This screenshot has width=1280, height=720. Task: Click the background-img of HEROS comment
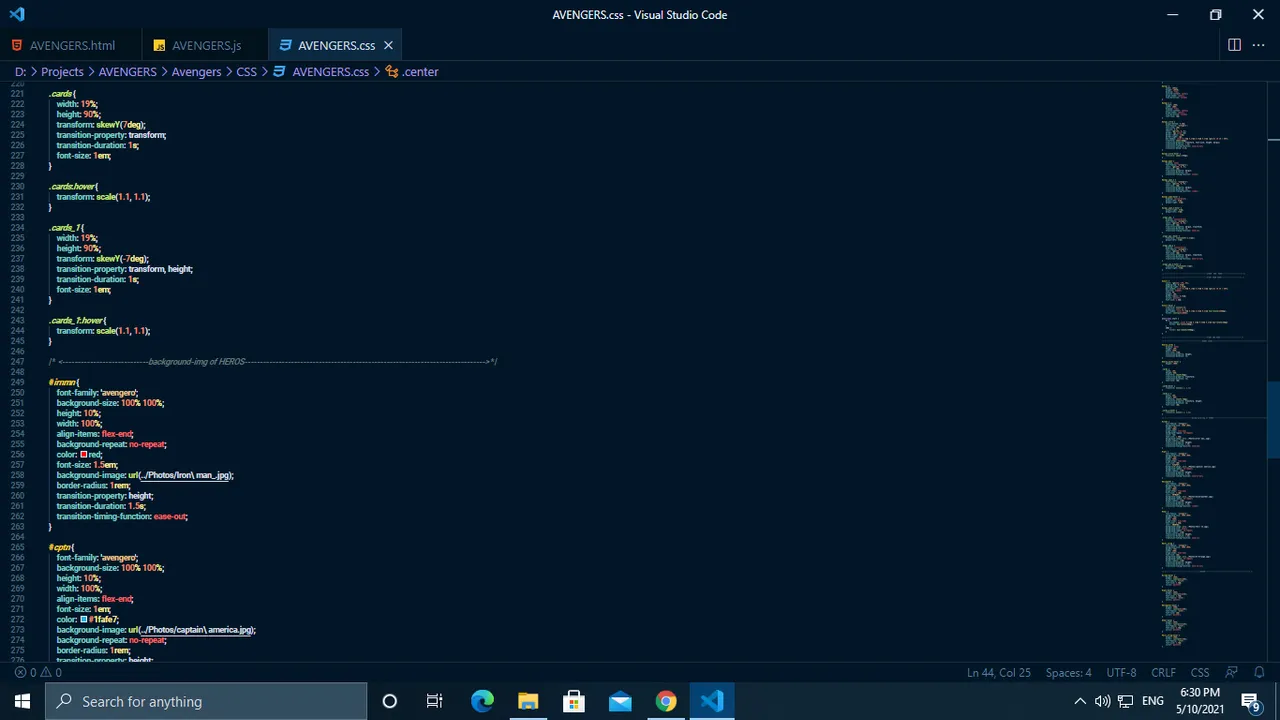coord(273,362)
